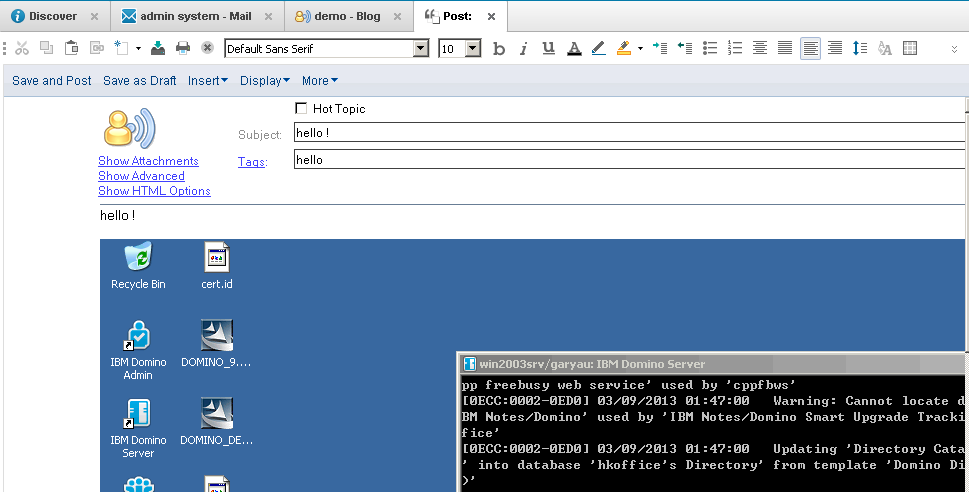Open the font size 10 dropdown
This screenshot has width=969, height=492.
tap(473, 48)
